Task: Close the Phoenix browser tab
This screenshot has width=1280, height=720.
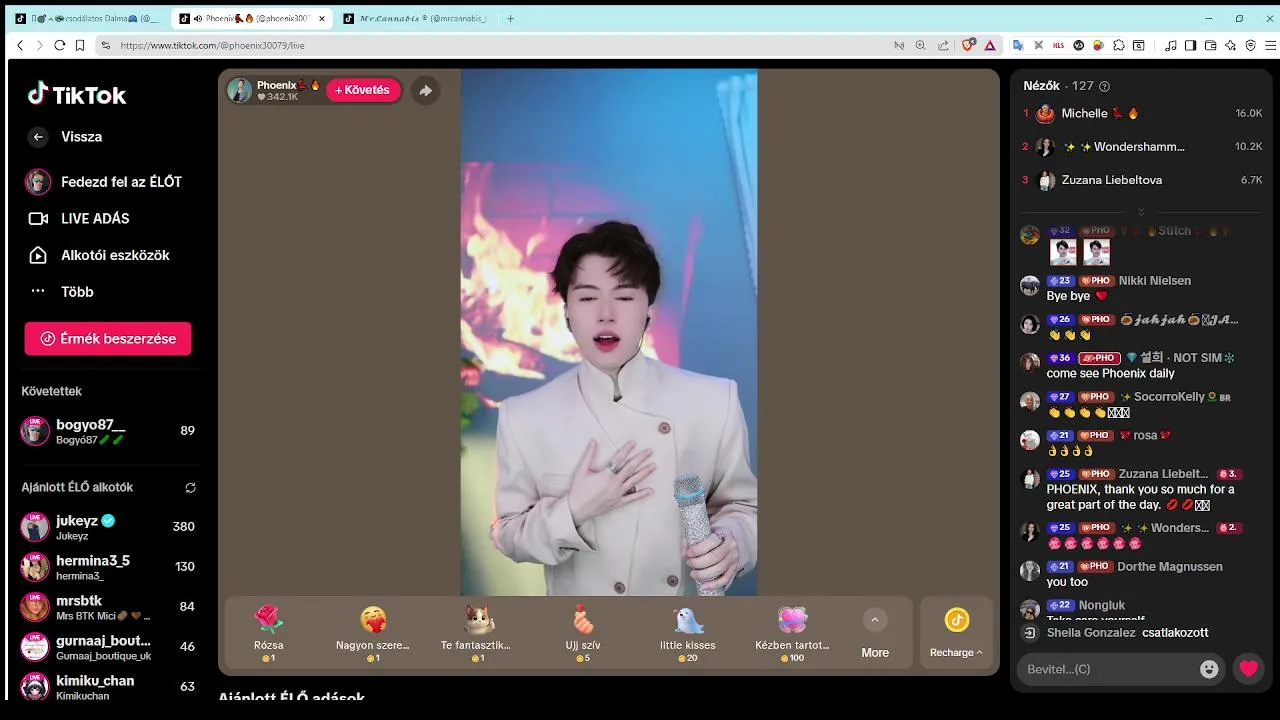Action: tap(322, 19)
